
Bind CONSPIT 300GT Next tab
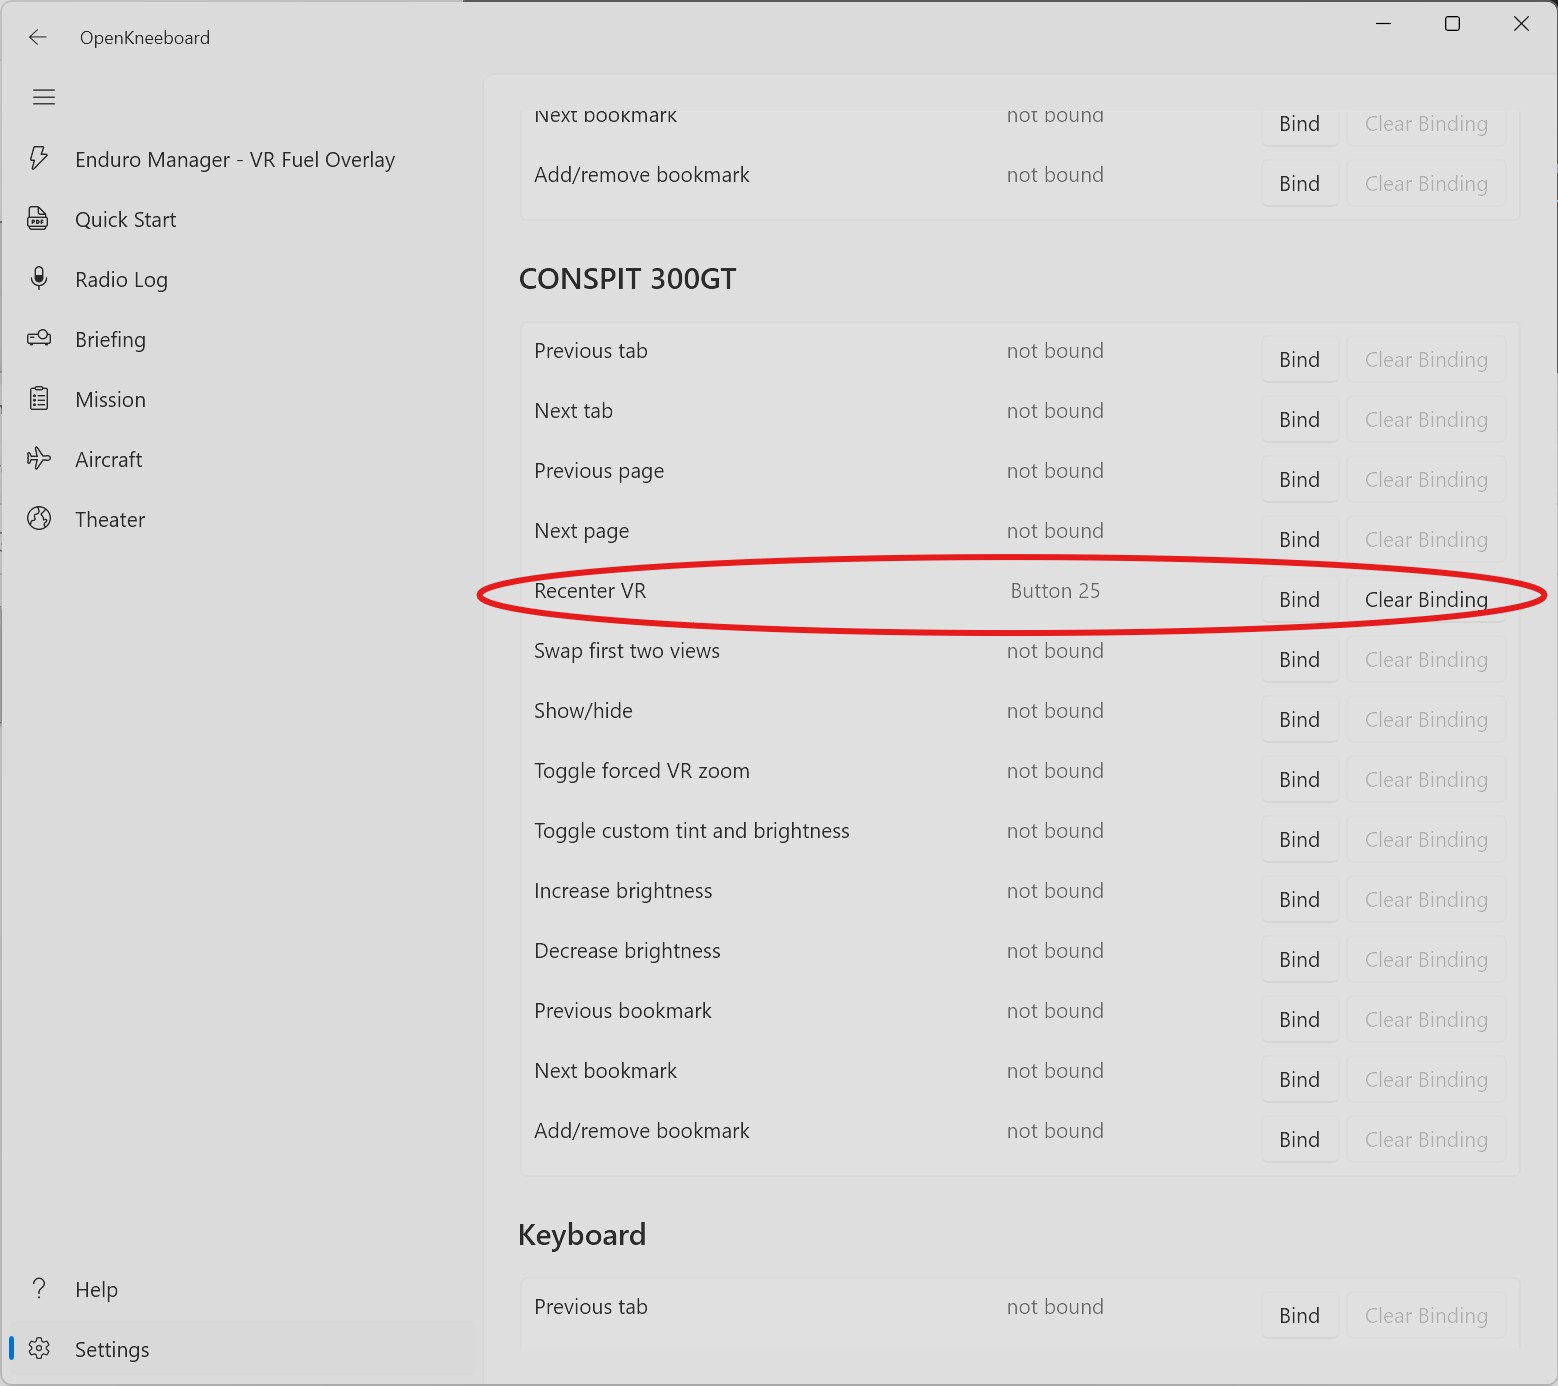tap(1299, 420)
